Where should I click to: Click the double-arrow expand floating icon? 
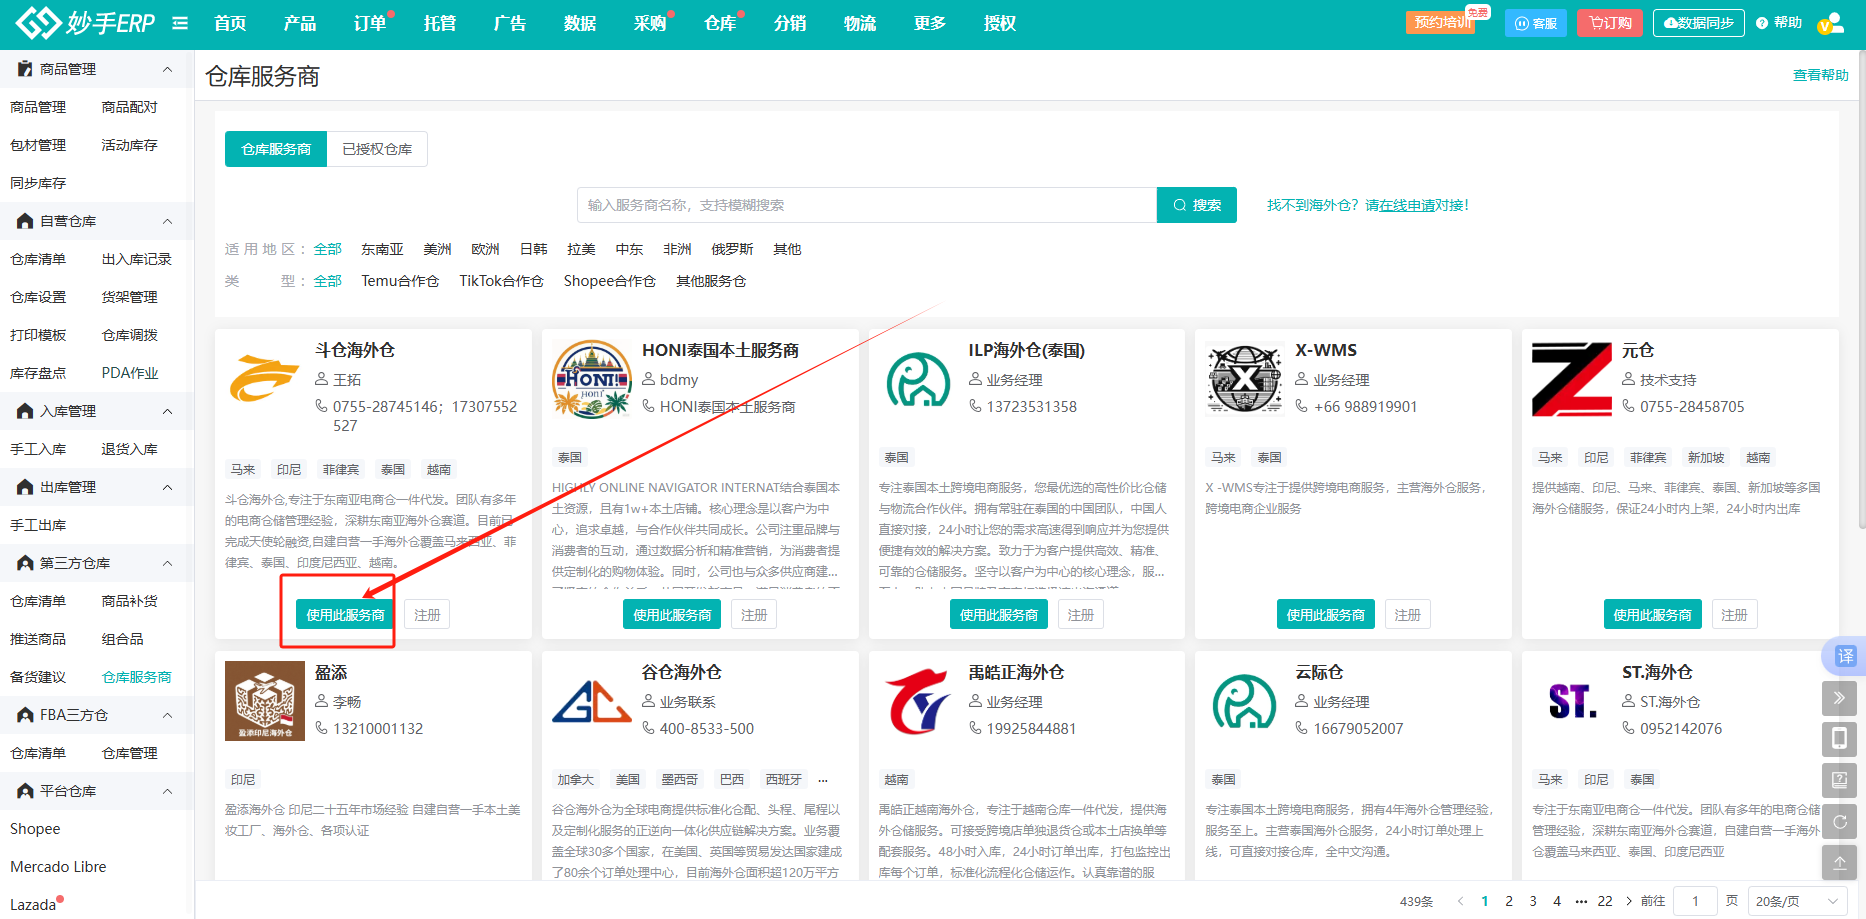point(1839,698)
